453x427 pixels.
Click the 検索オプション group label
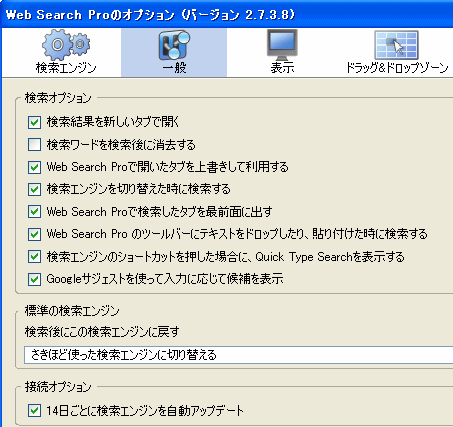pos(58,98)
